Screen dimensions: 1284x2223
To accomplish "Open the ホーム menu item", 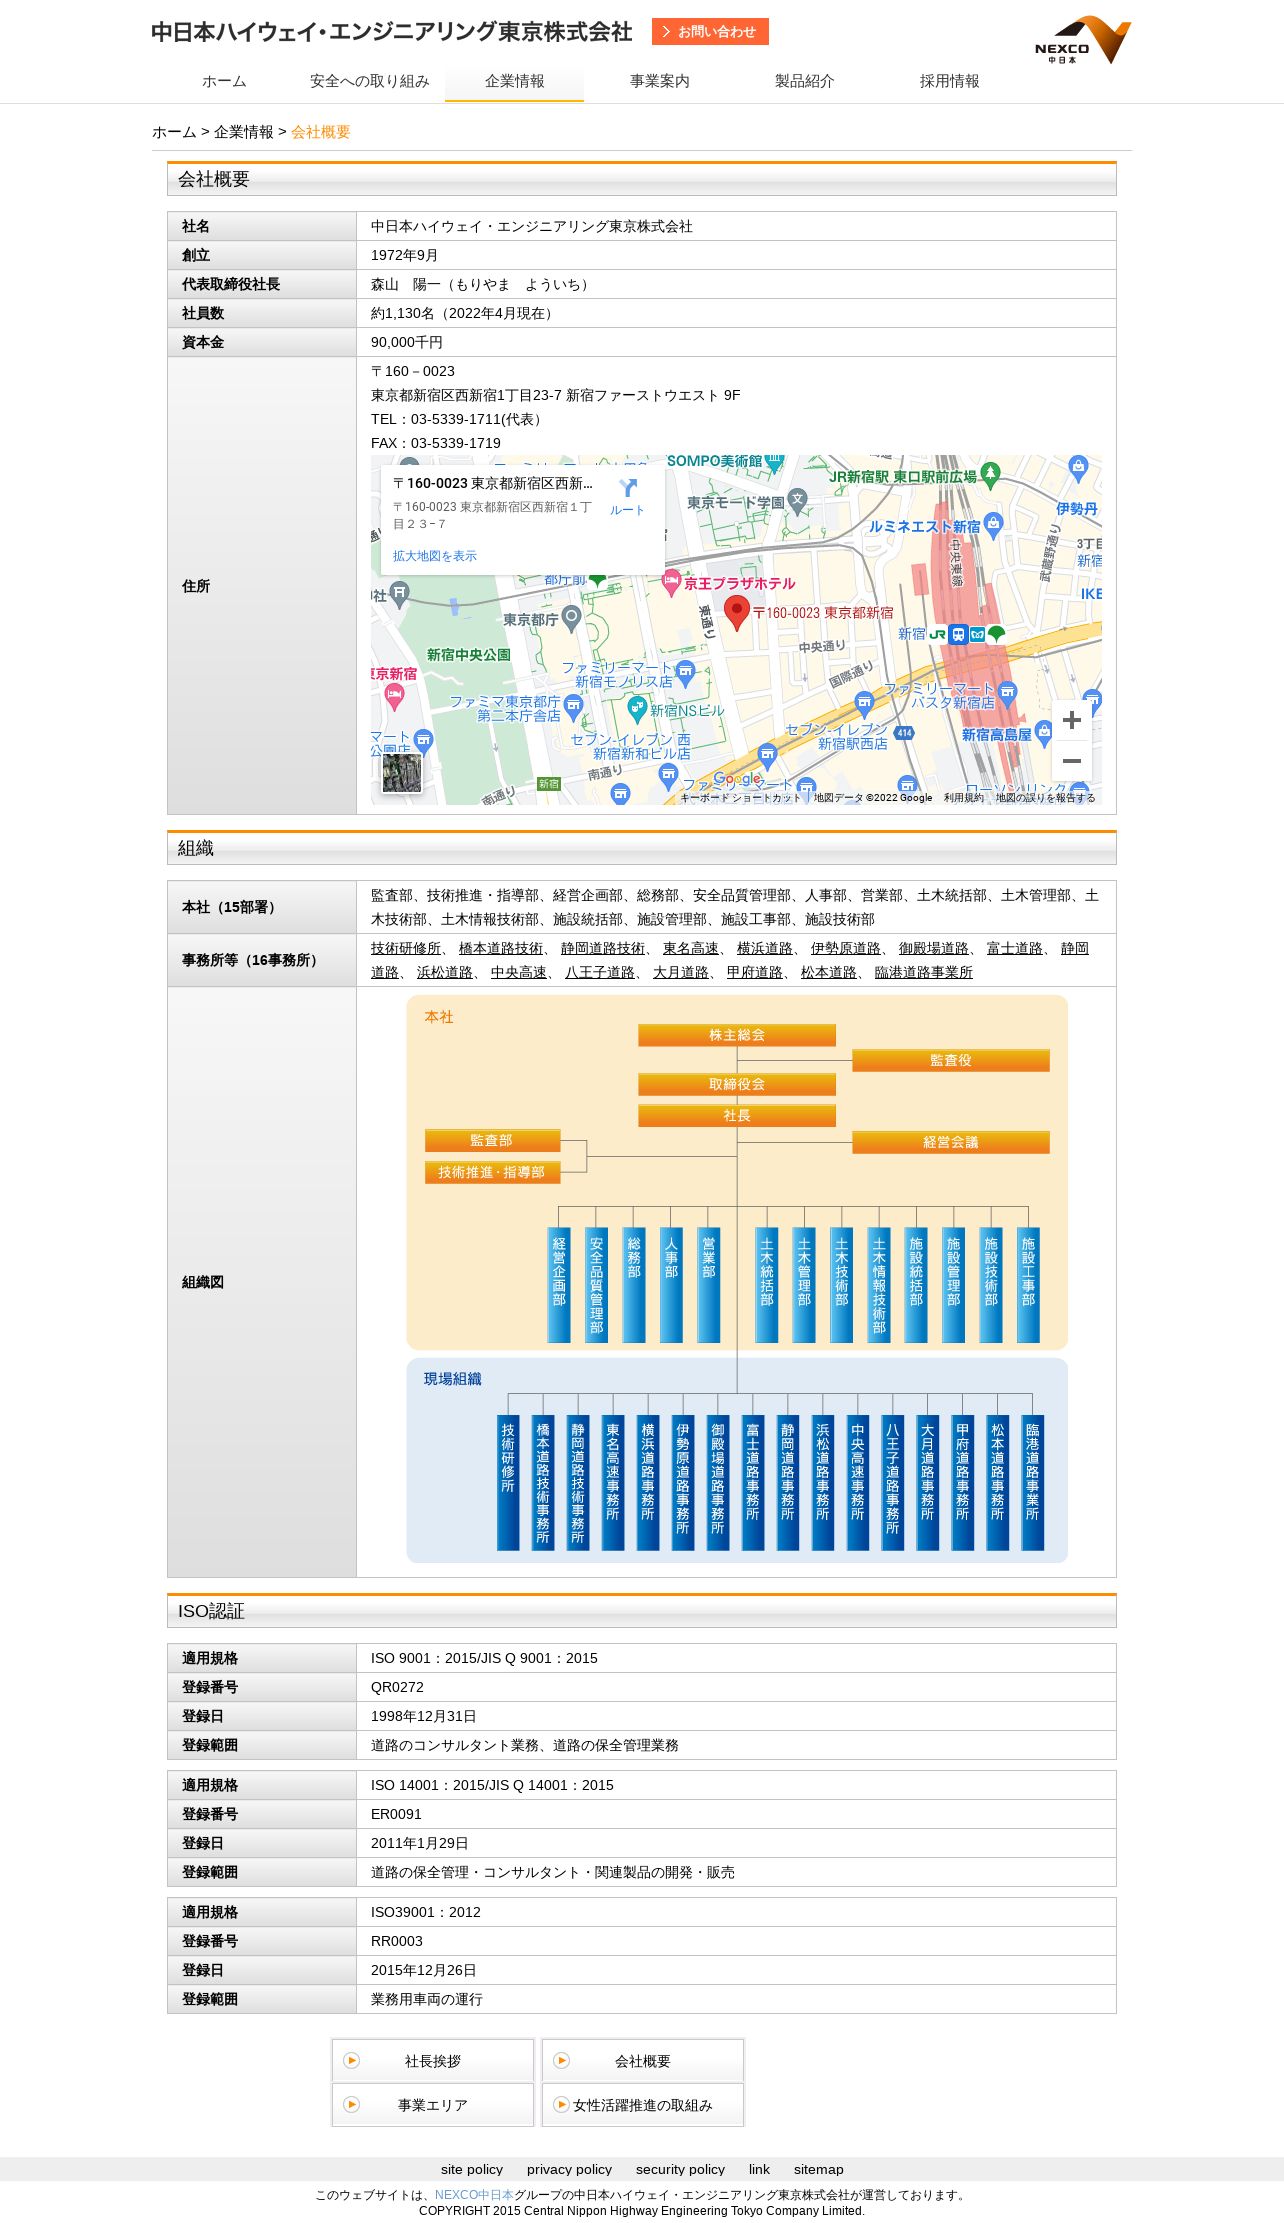I will click(x=224, y=81).
